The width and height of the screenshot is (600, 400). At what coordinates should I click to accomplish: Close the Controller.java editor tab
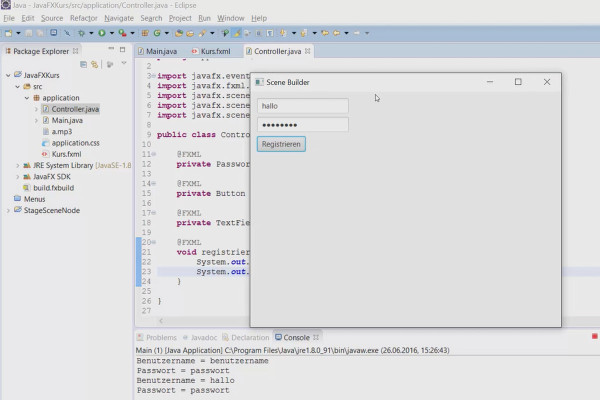[x=308, y=51]
